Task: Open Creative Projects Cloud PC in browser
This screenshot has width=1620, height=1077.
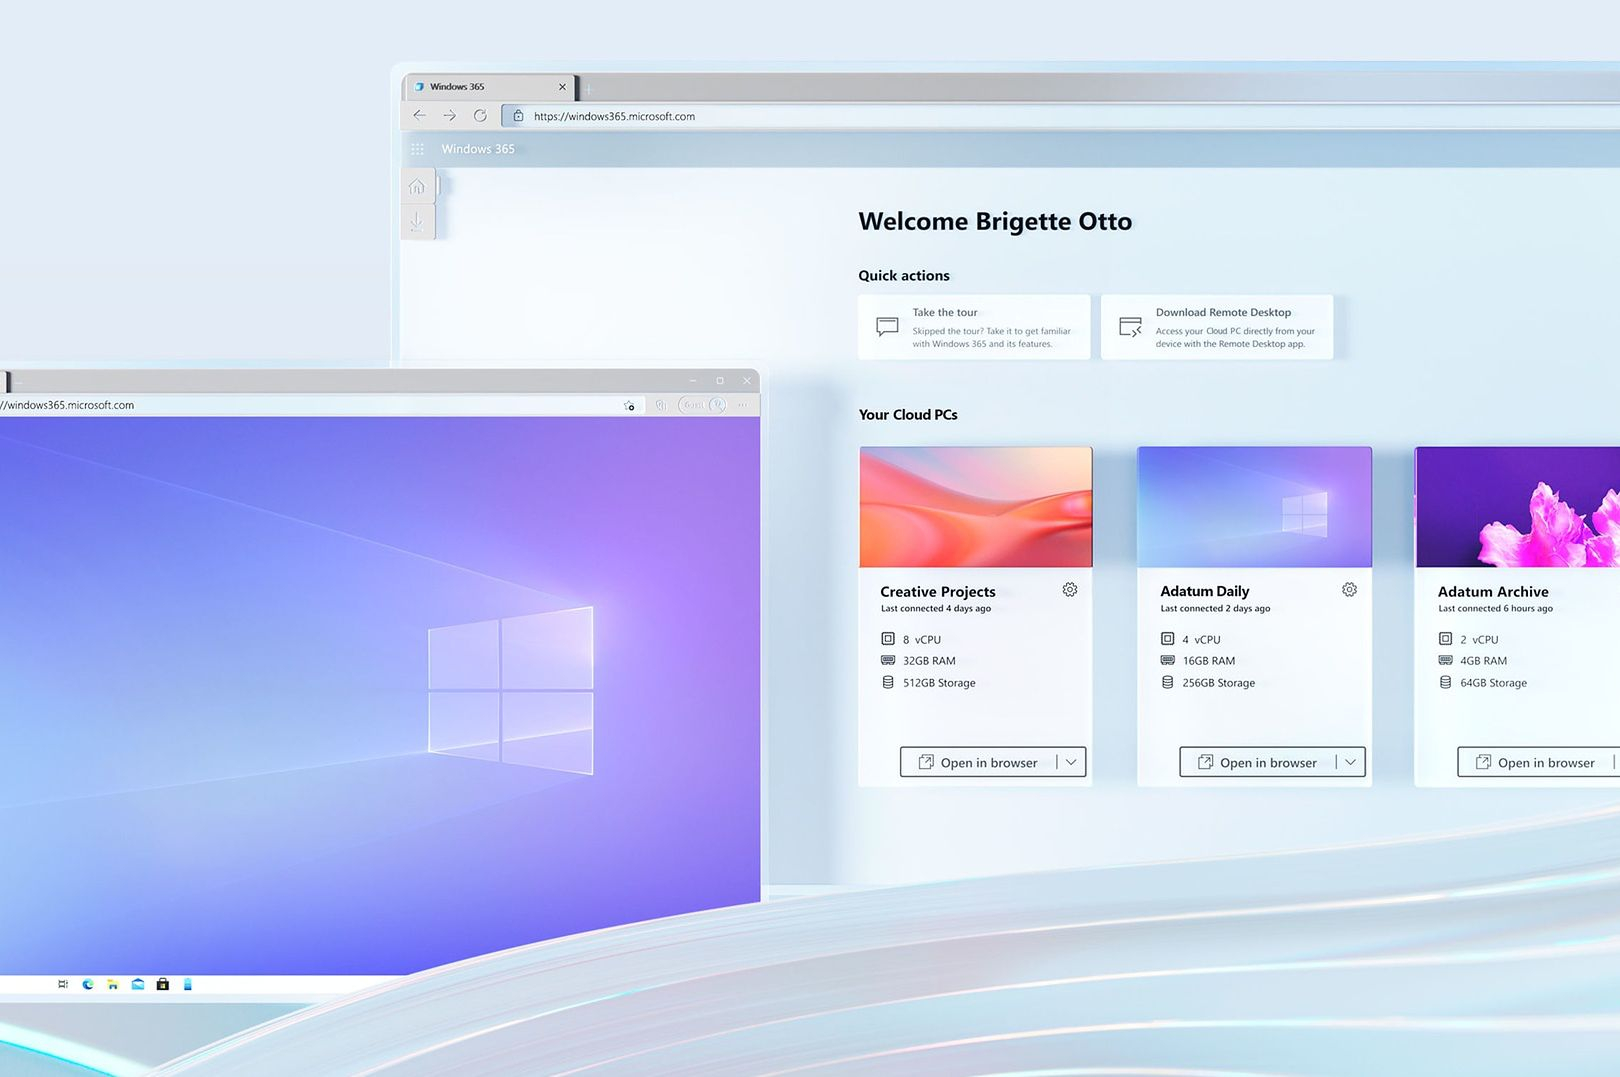Action: [981, 762]
